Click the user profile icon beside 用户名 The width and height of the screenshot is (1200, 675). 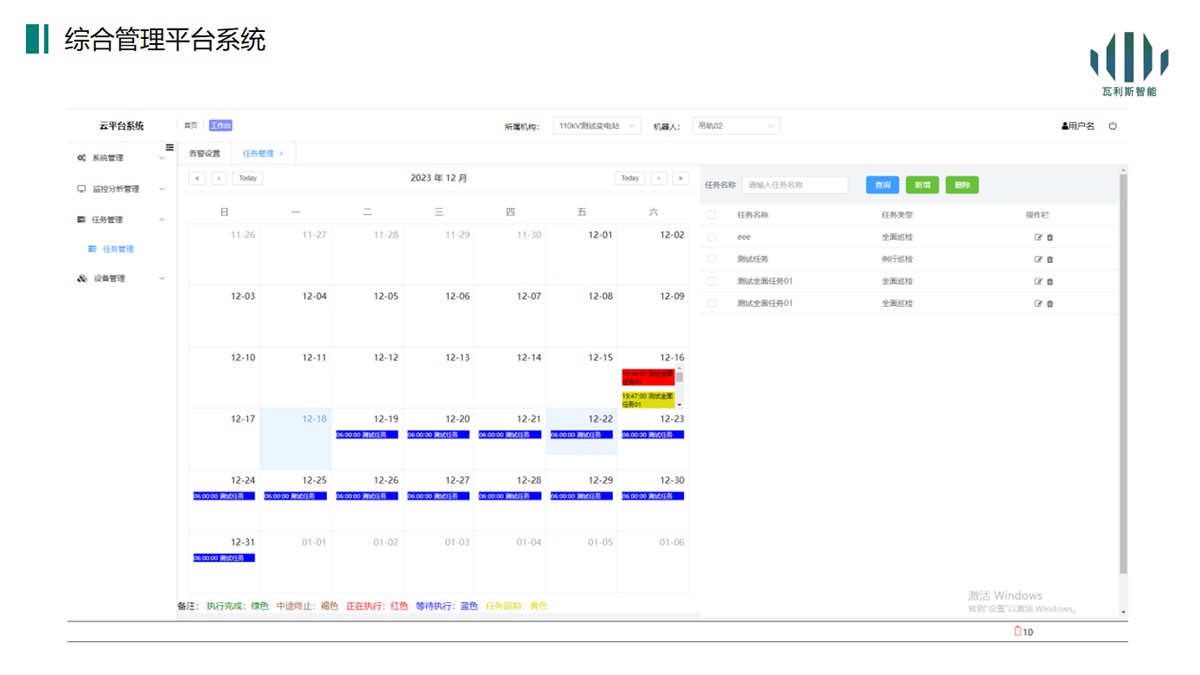tap(1065, 126)
